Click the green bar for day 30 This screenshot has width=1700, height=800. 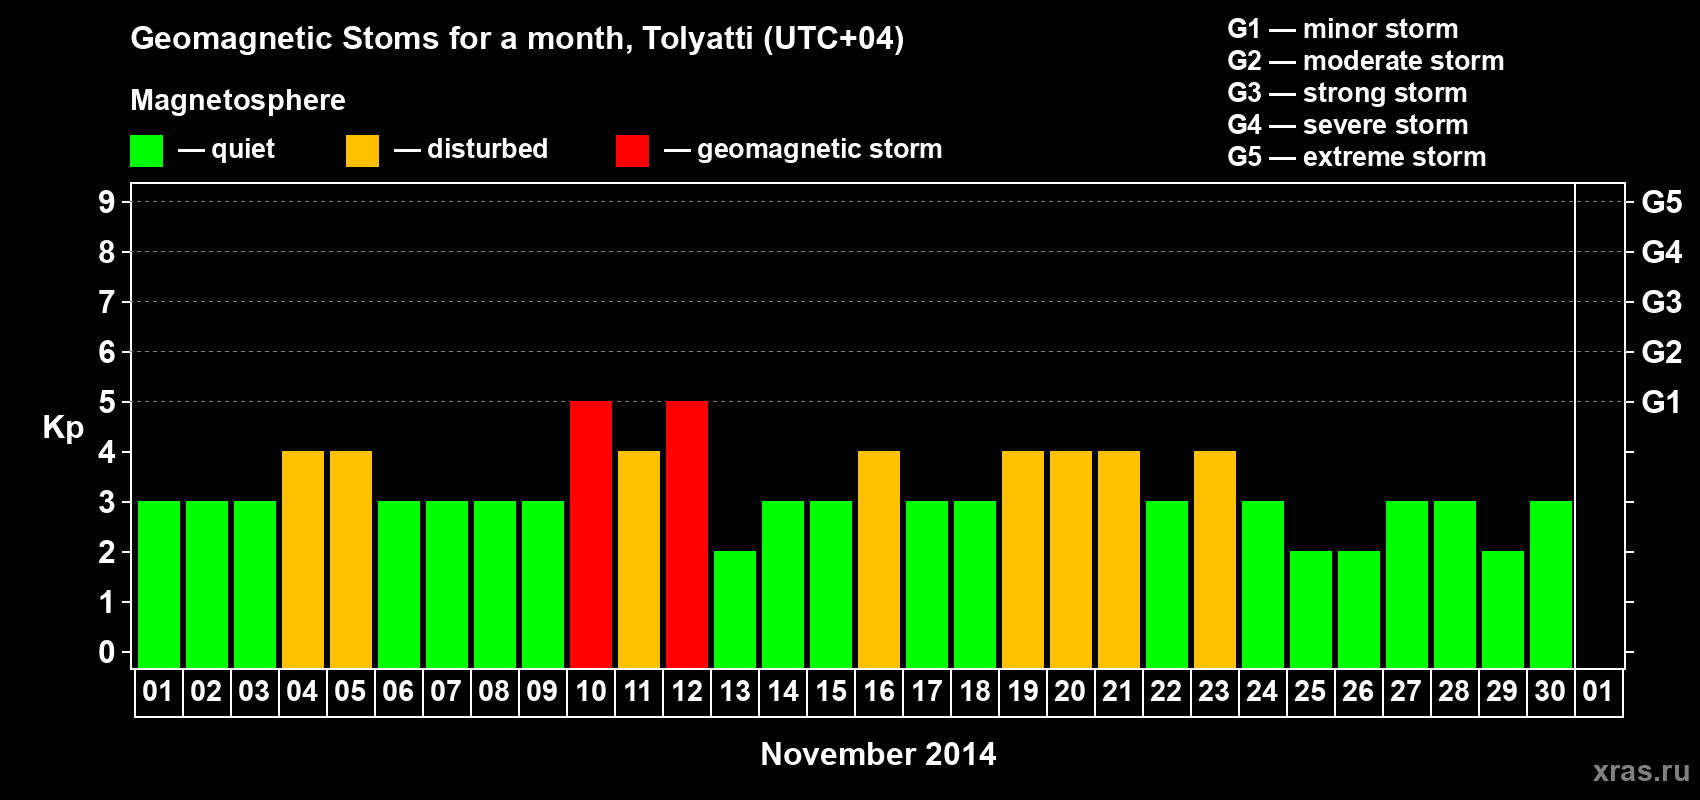pos(1551,584)
